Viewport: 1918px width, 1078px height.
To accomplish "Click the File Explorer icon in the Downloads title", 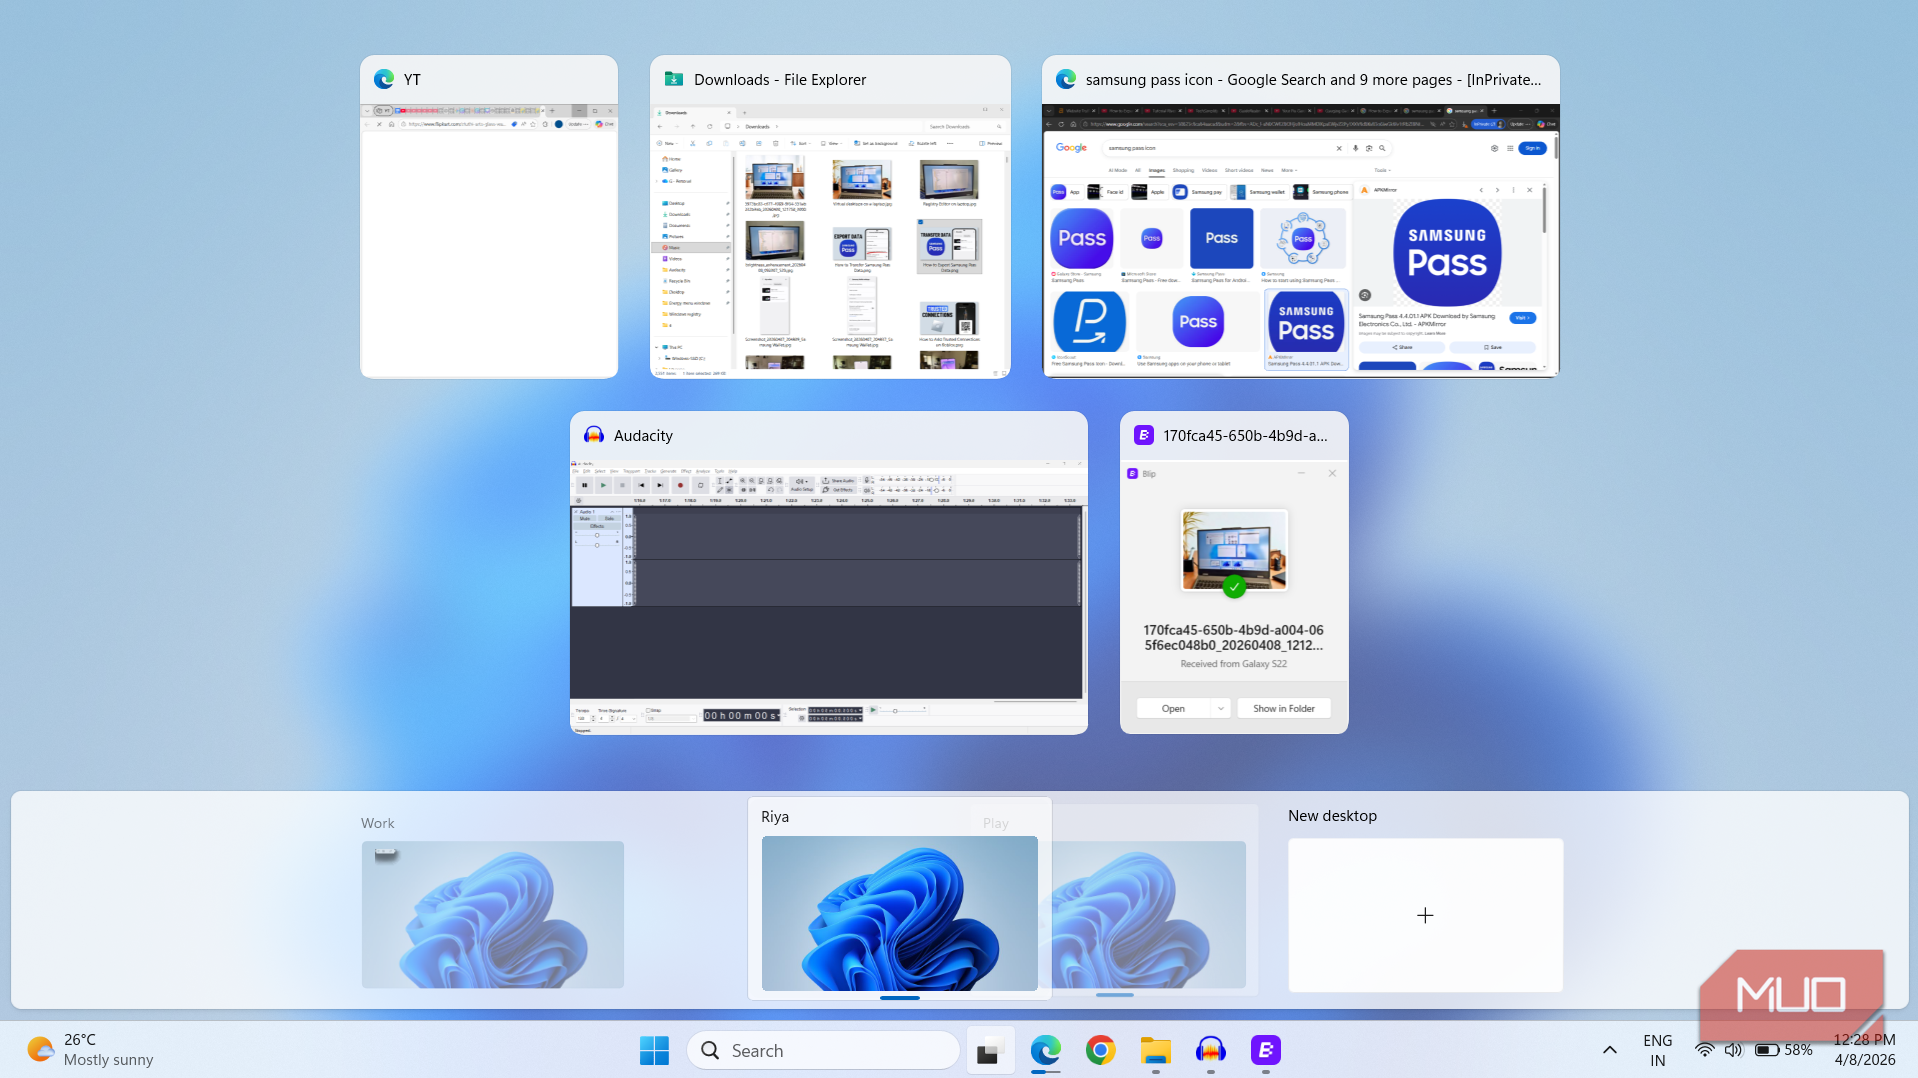I will pos(674,79).
